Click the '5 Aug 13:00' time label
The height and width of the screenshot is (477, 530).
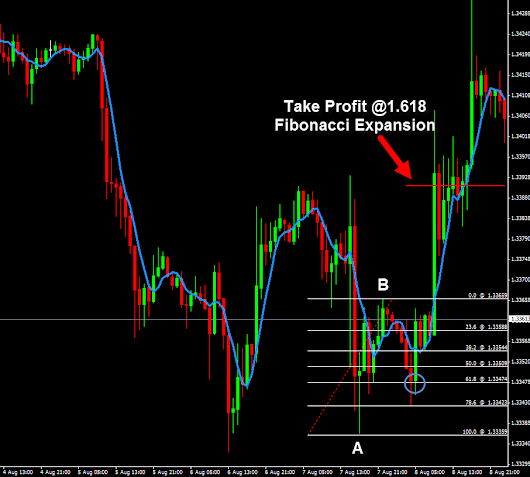(x=130, y=472)
